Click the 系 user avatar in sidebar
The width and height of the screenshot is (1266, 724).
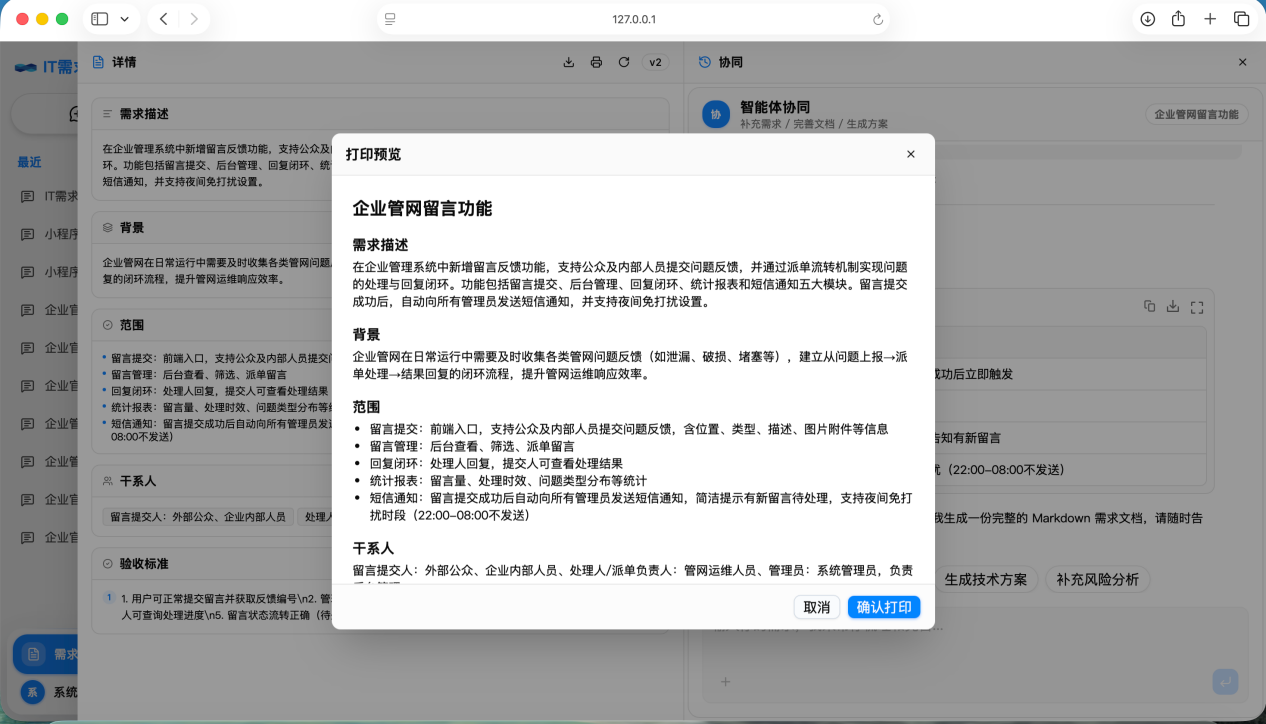click(33, 692)
